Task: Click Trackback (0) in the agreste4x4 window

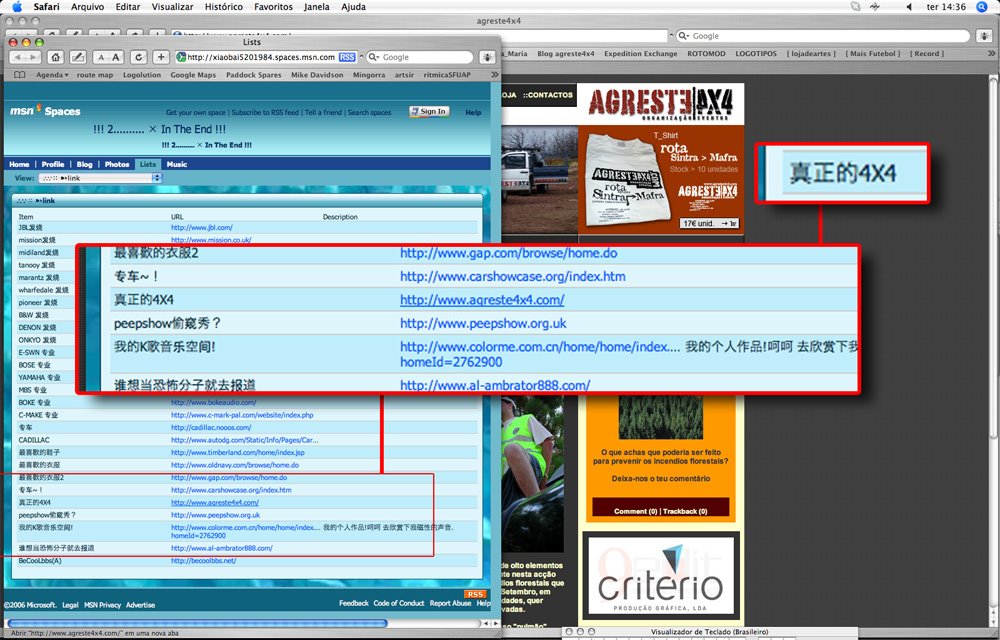Action: 685,511
